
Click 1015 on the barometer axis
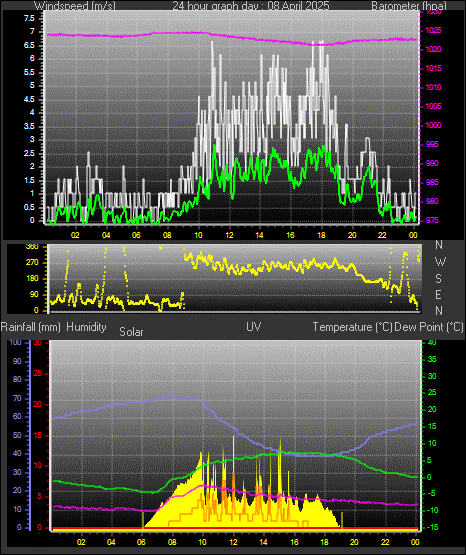(x=433, y=68)
